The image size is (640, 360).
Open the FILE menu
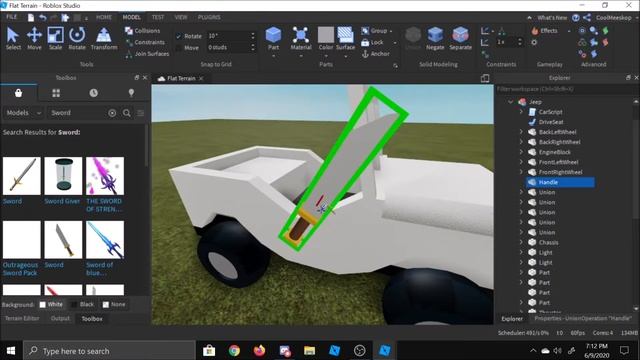point(11,17)
